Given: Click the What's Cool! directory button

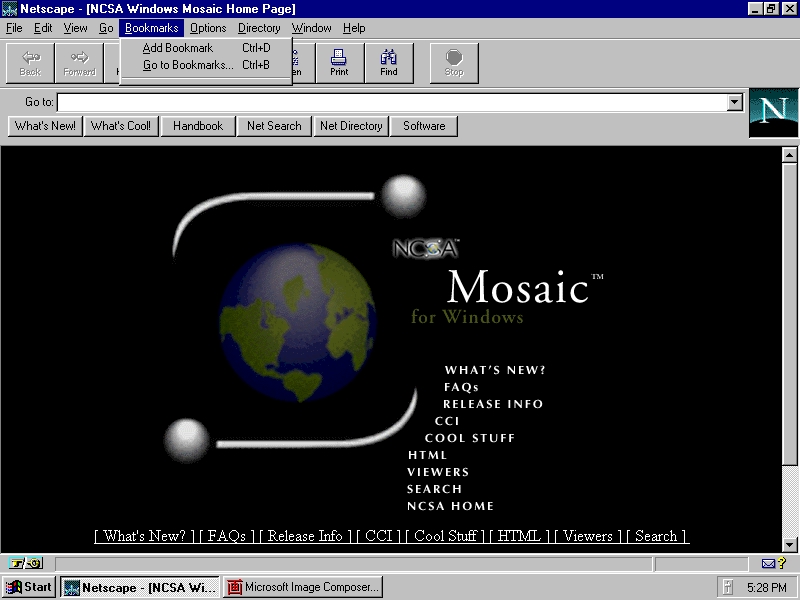Looking at the screenshot, I should coord(121,126).
